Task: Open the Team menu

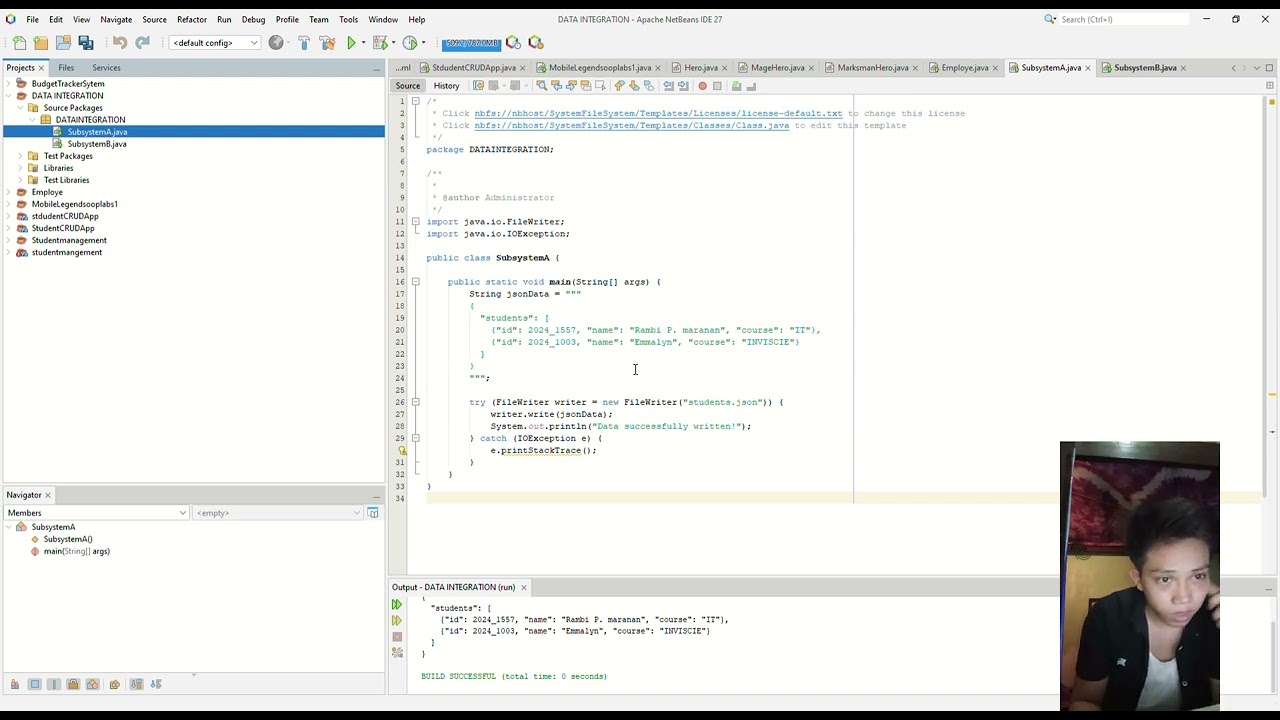Action: 319,19
